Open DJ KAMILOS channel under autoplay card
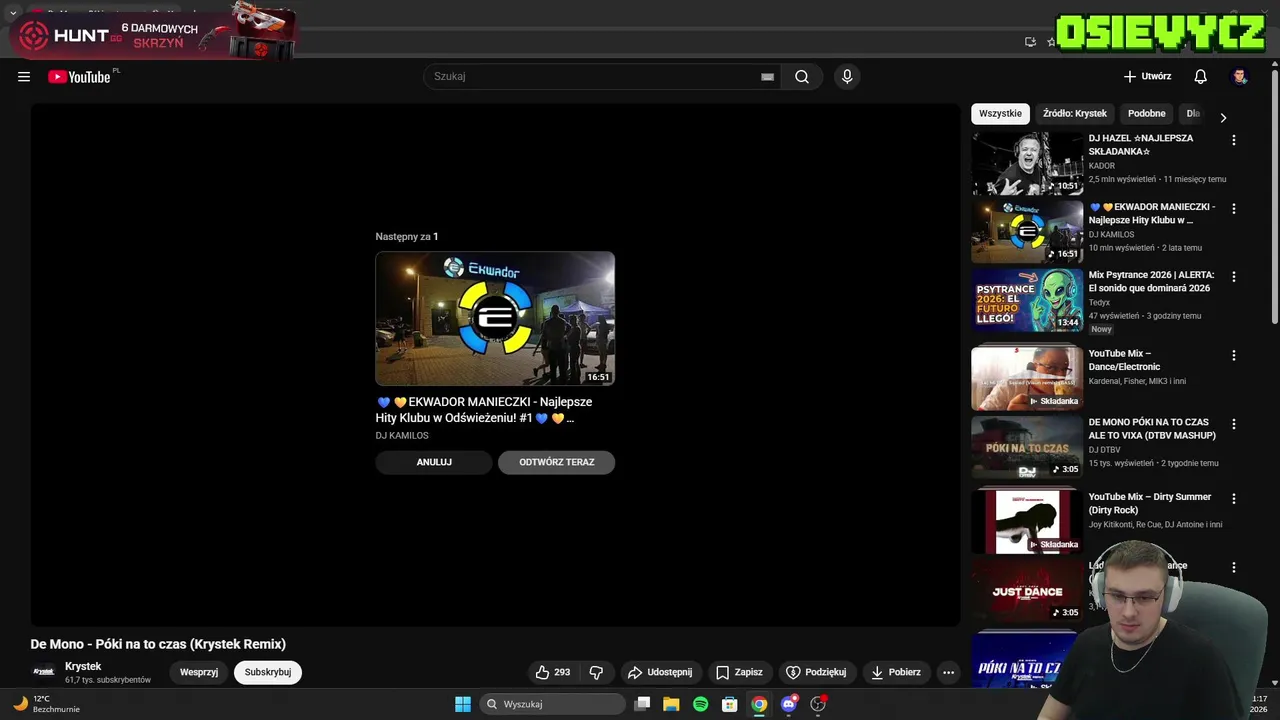This screenshot has height=720, width=1280. tap(402, 436)
